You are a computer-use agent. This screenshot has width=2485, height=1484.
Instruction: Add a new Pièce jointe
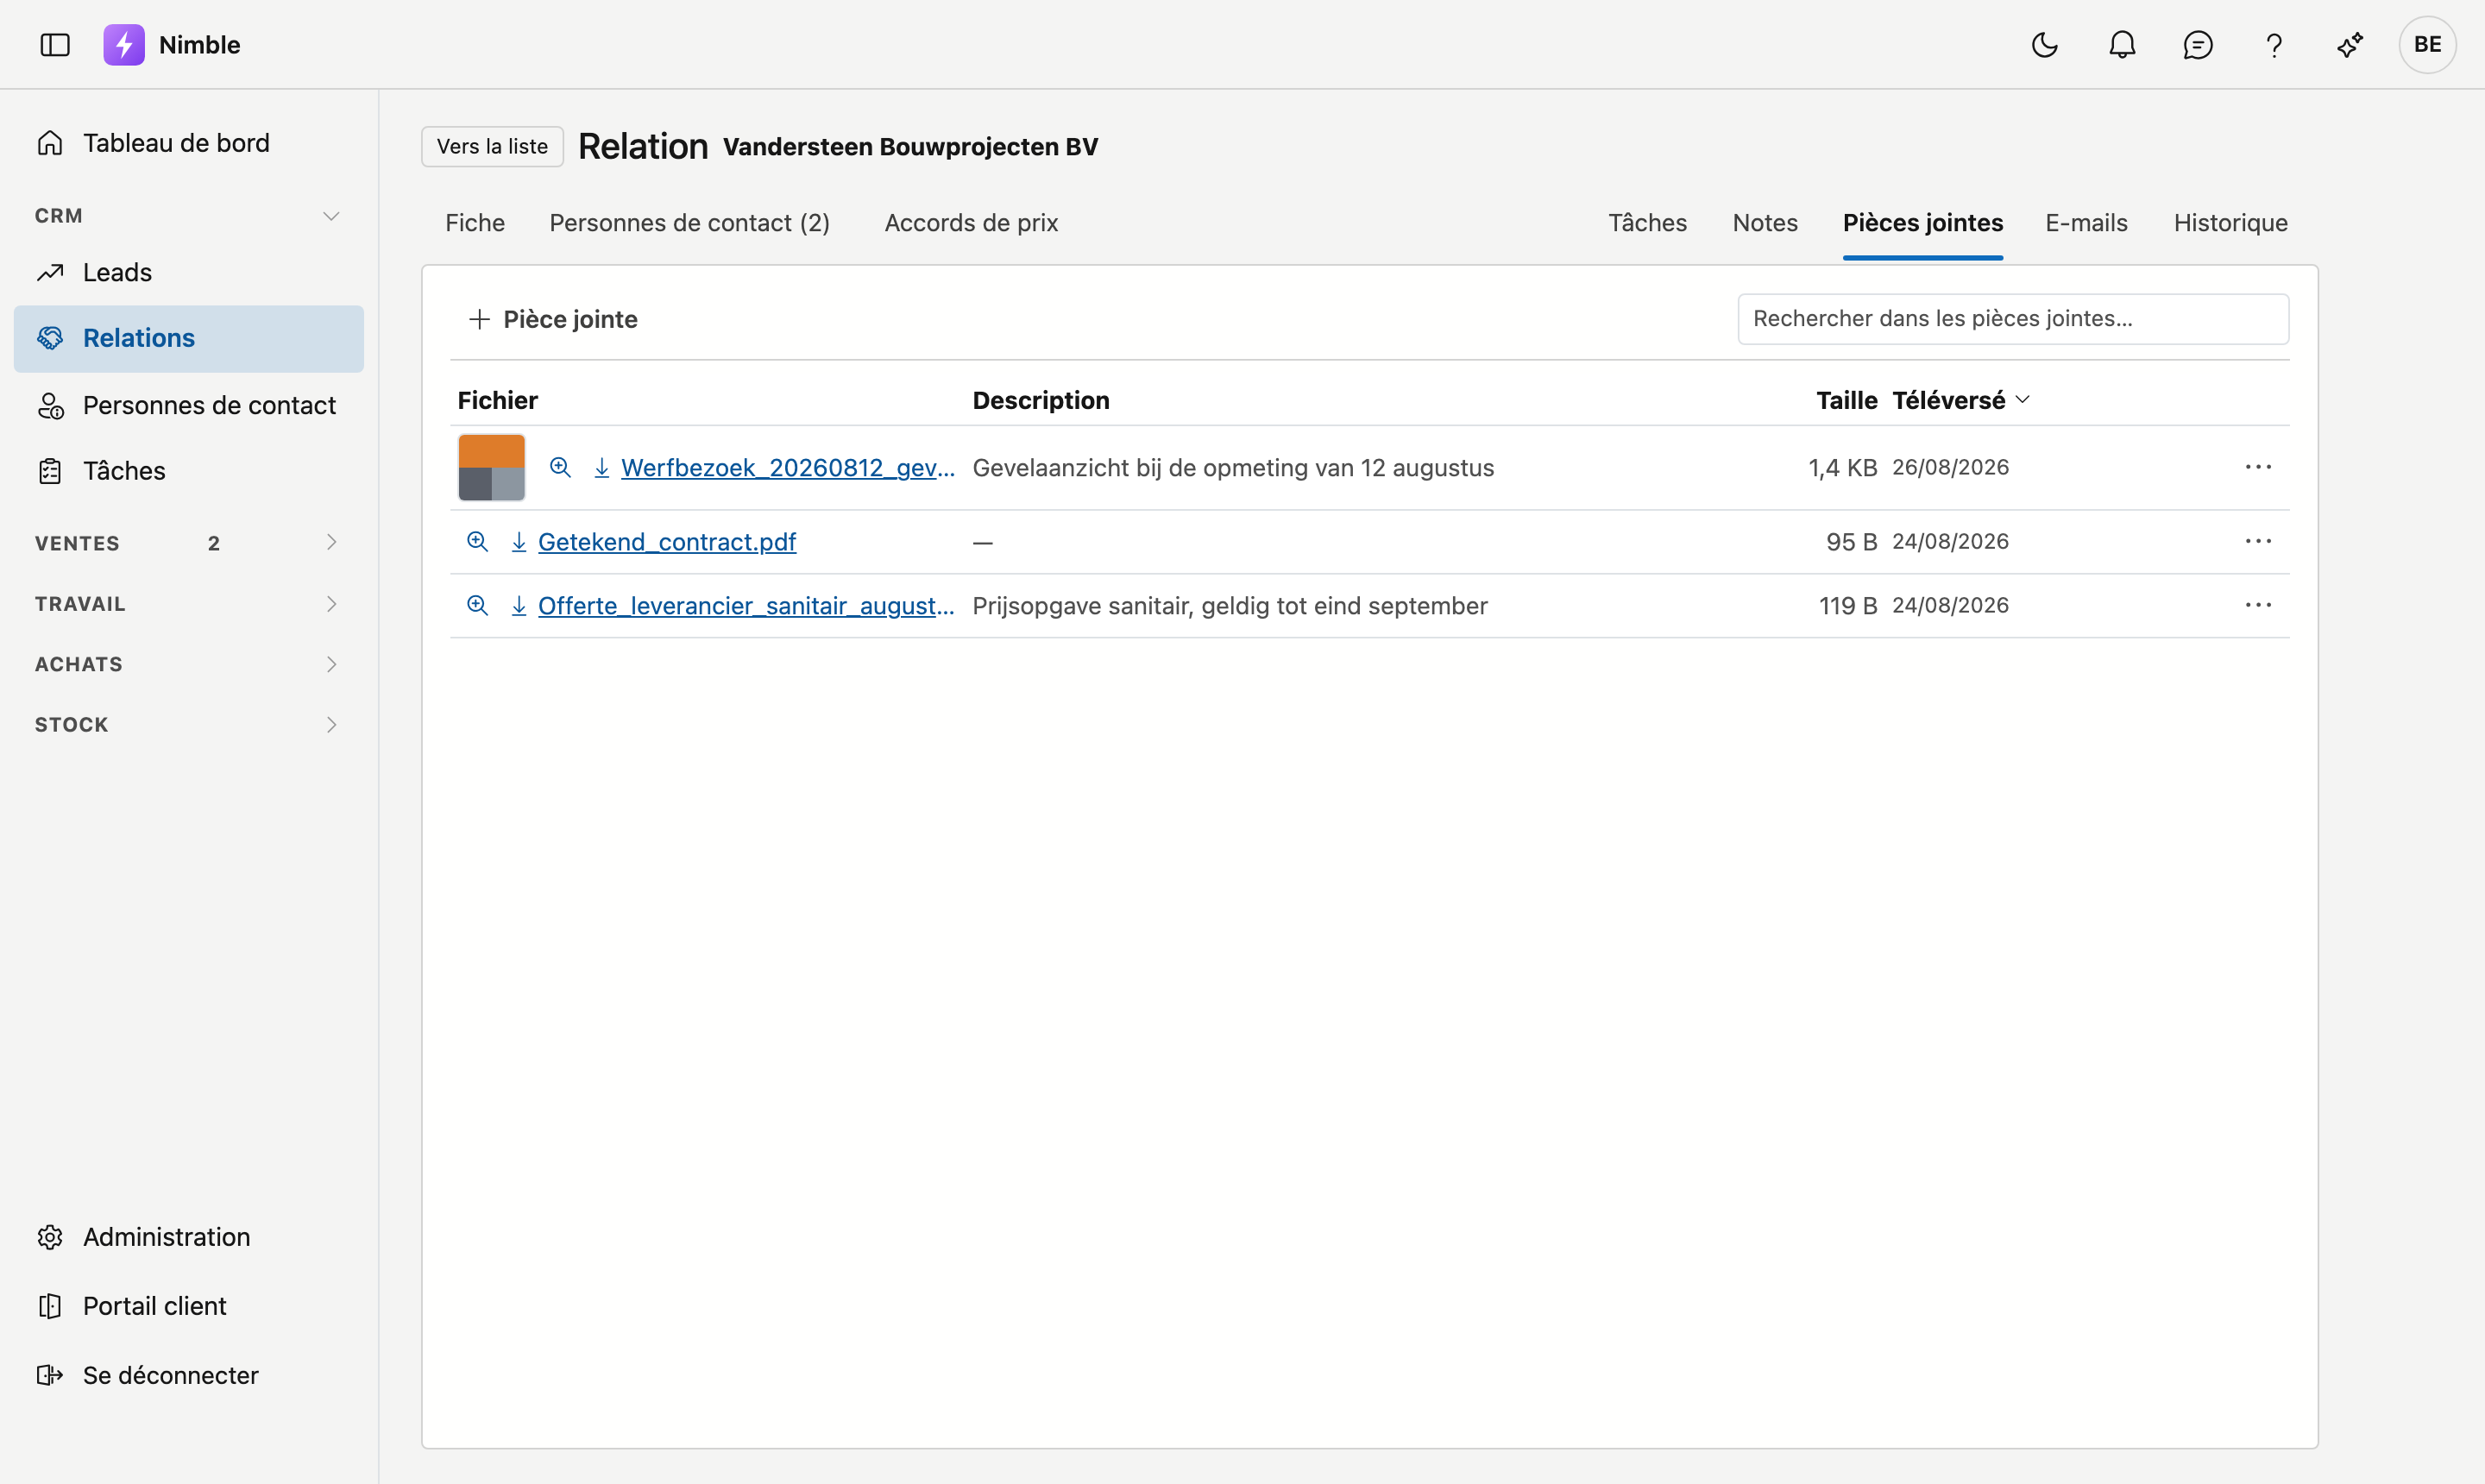pyautogui.click(x=552, y=319)
